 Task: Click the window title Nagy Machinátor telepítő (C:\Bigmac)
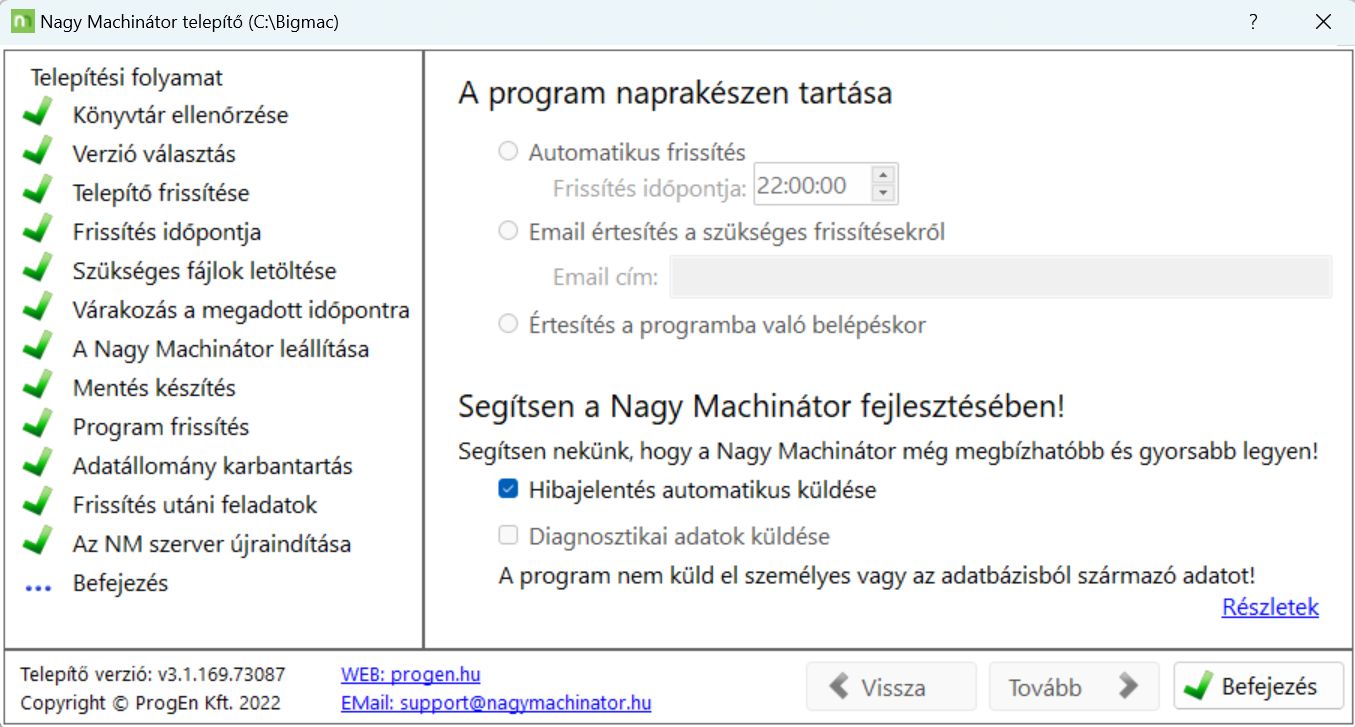(190, 21)
